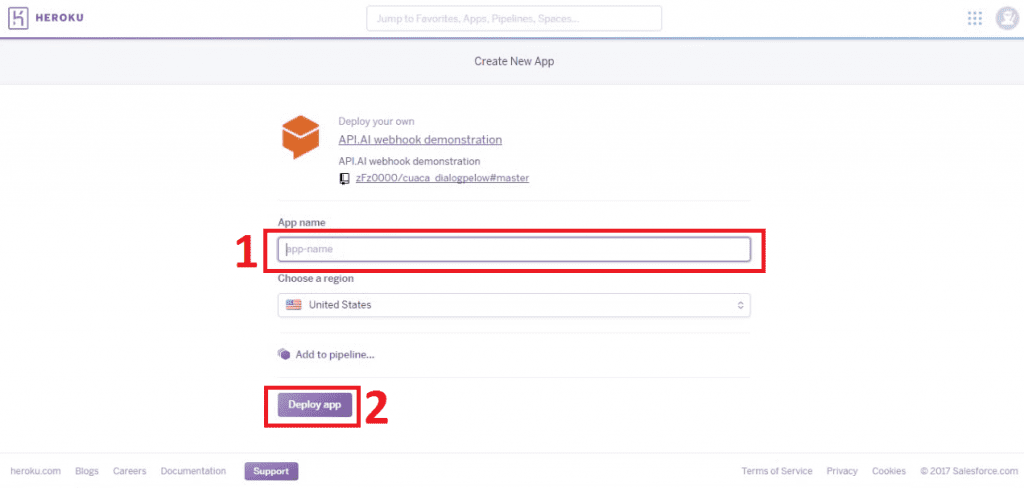
Task: Open the zFz0000 GitHub repository link
Action: pos(442,178)
